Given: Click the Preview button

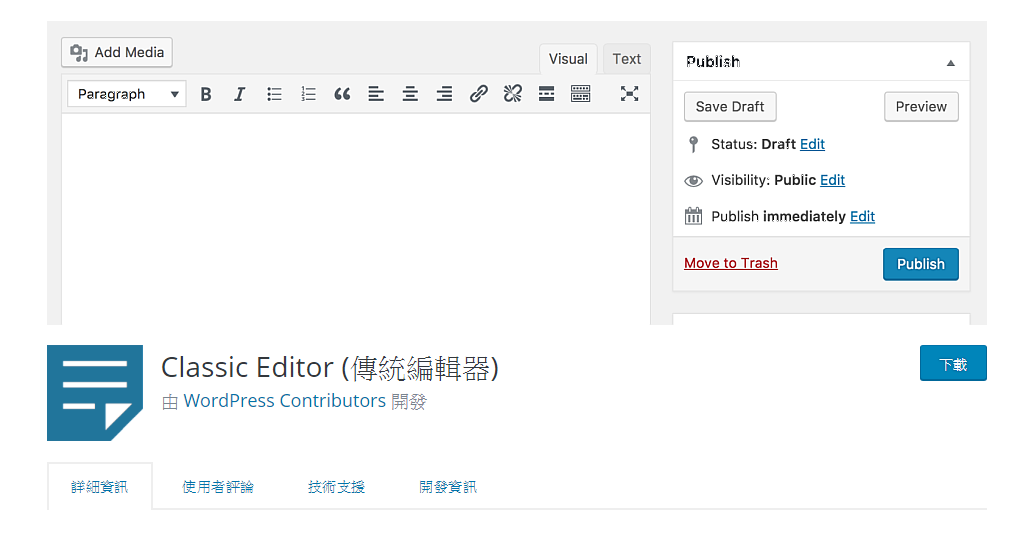Looking at the screenshot, I should coord(921,107).
